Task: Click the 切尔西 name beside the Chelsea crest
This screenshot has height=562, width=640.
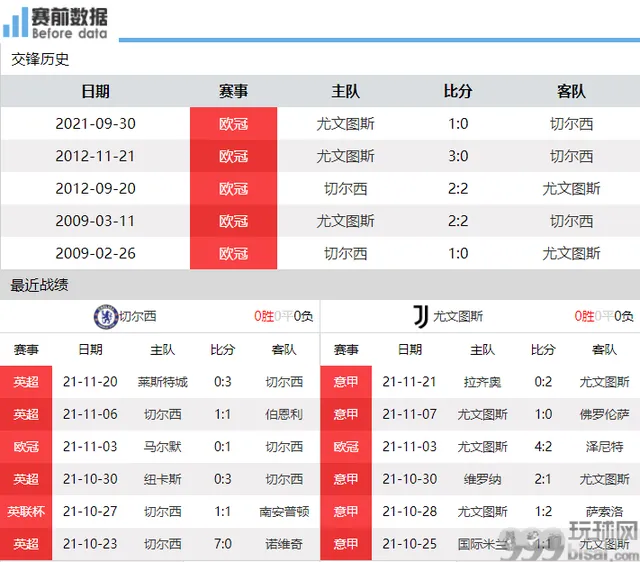Action: point(138,317)
